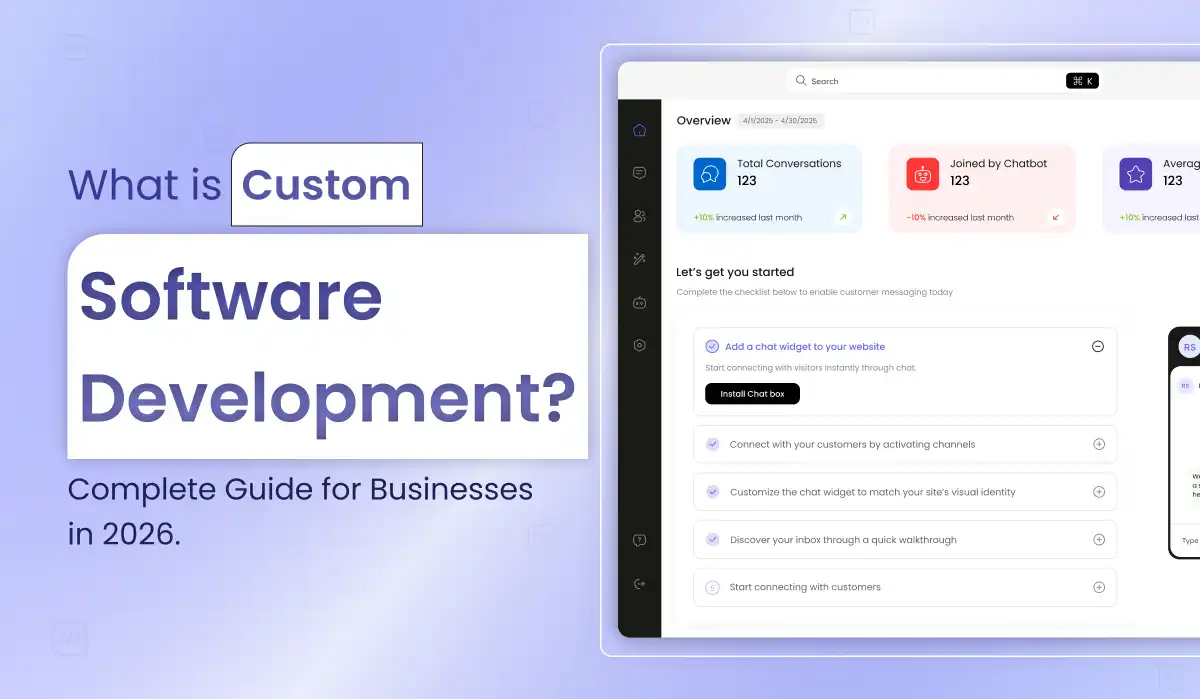
Task: Open the chat messages sidebar icon
Action: click(x=640, y=173)
